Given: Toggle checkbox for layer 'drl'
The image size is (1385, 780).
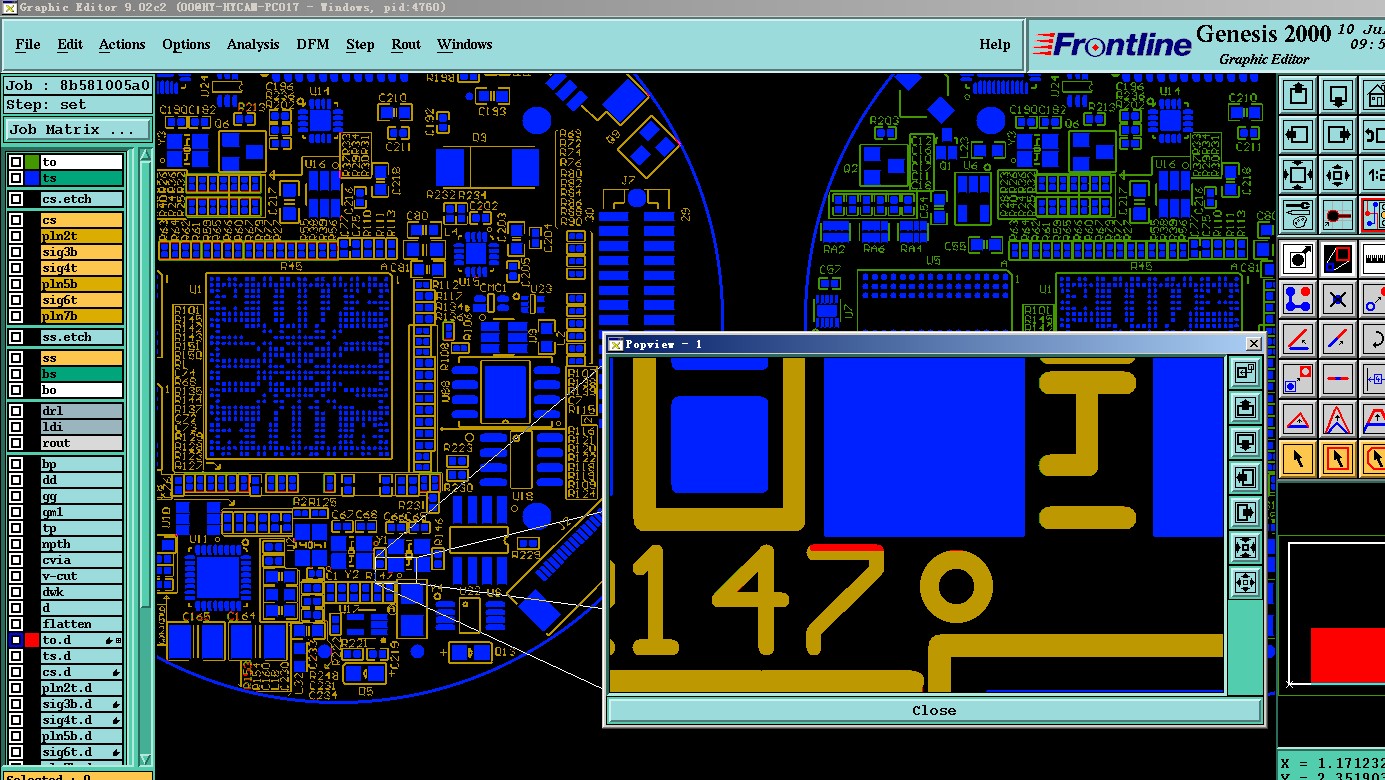Looking at the screenshot, I should (16, 411).
